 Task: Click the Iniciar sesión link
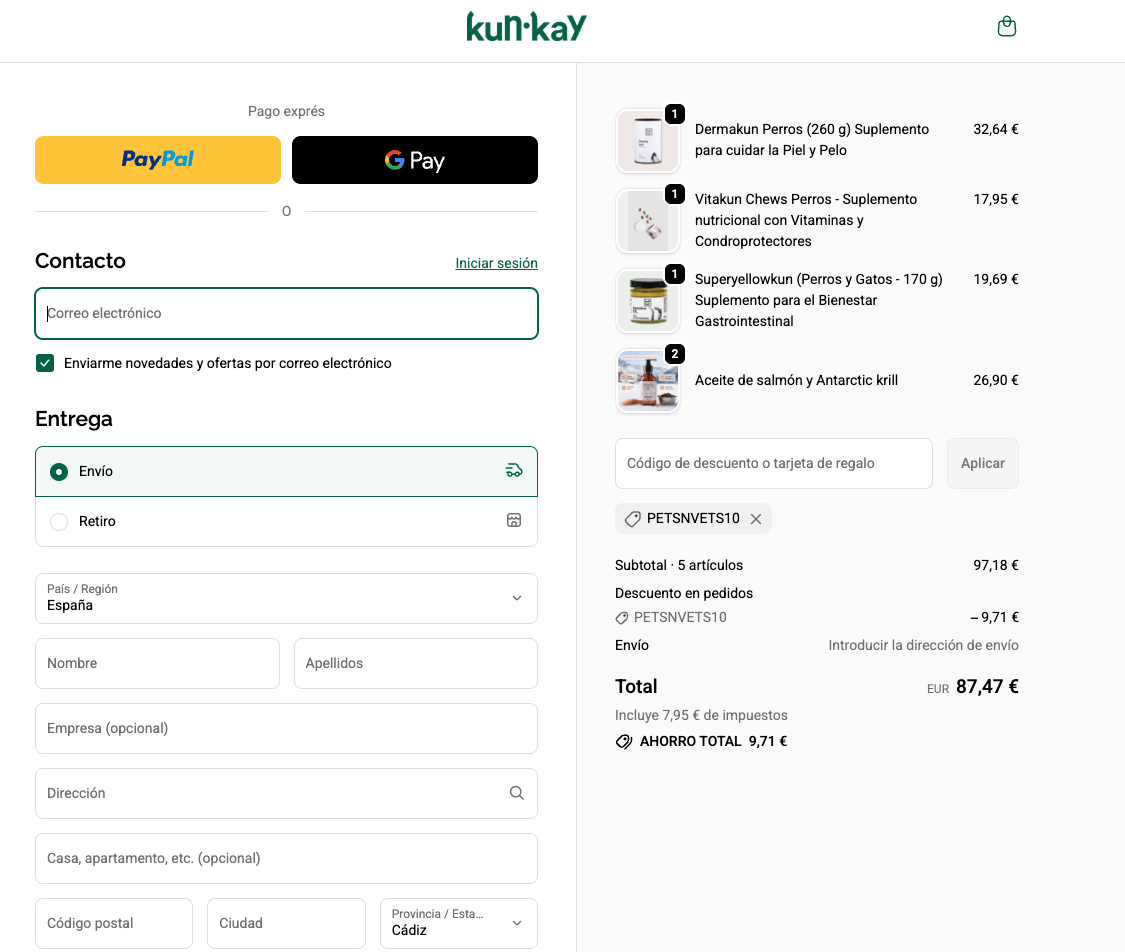(496, 263)
